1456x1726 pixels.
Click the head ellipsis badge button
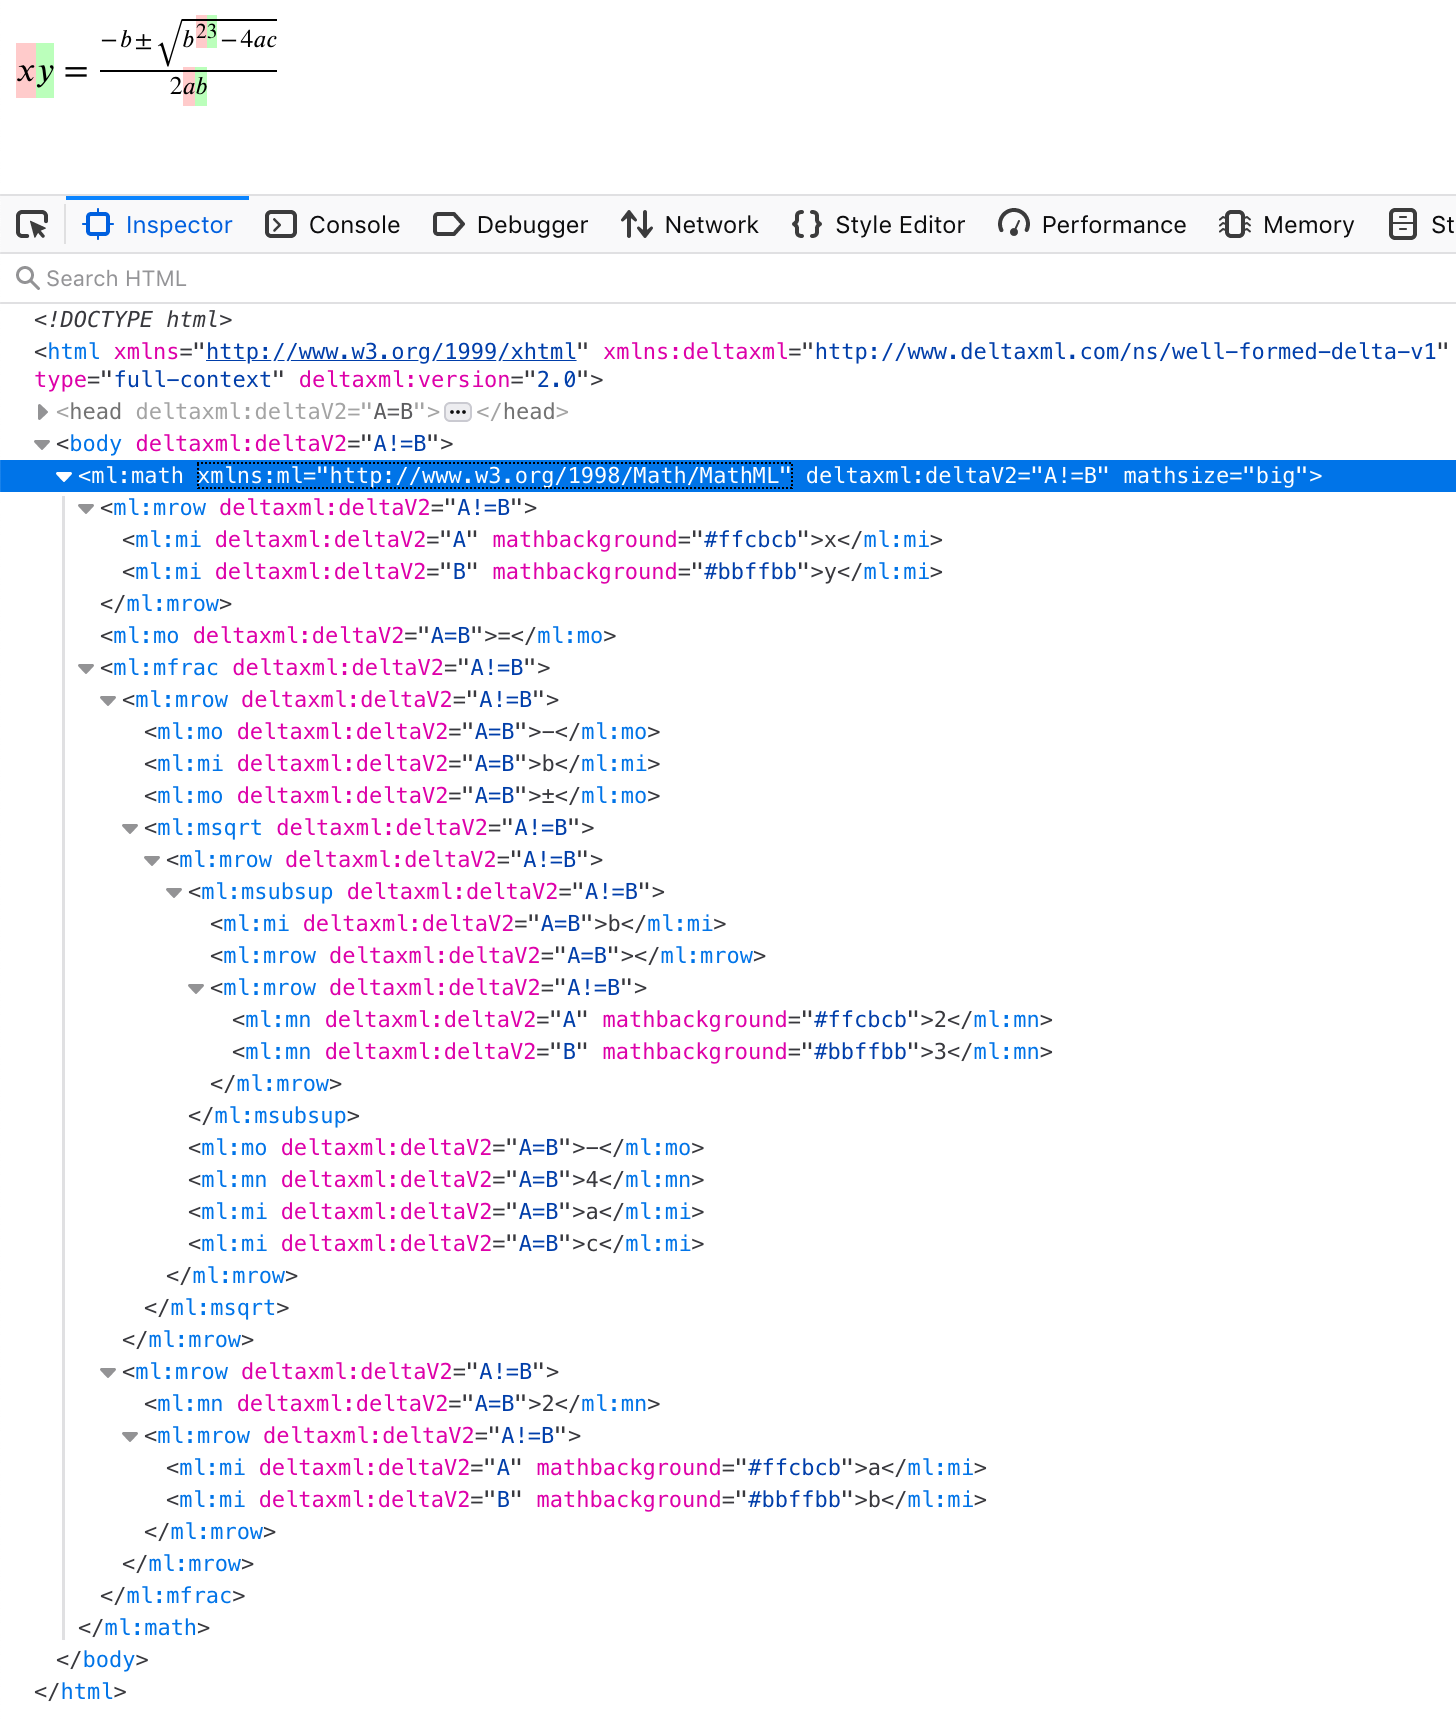[x=458, y=412]
